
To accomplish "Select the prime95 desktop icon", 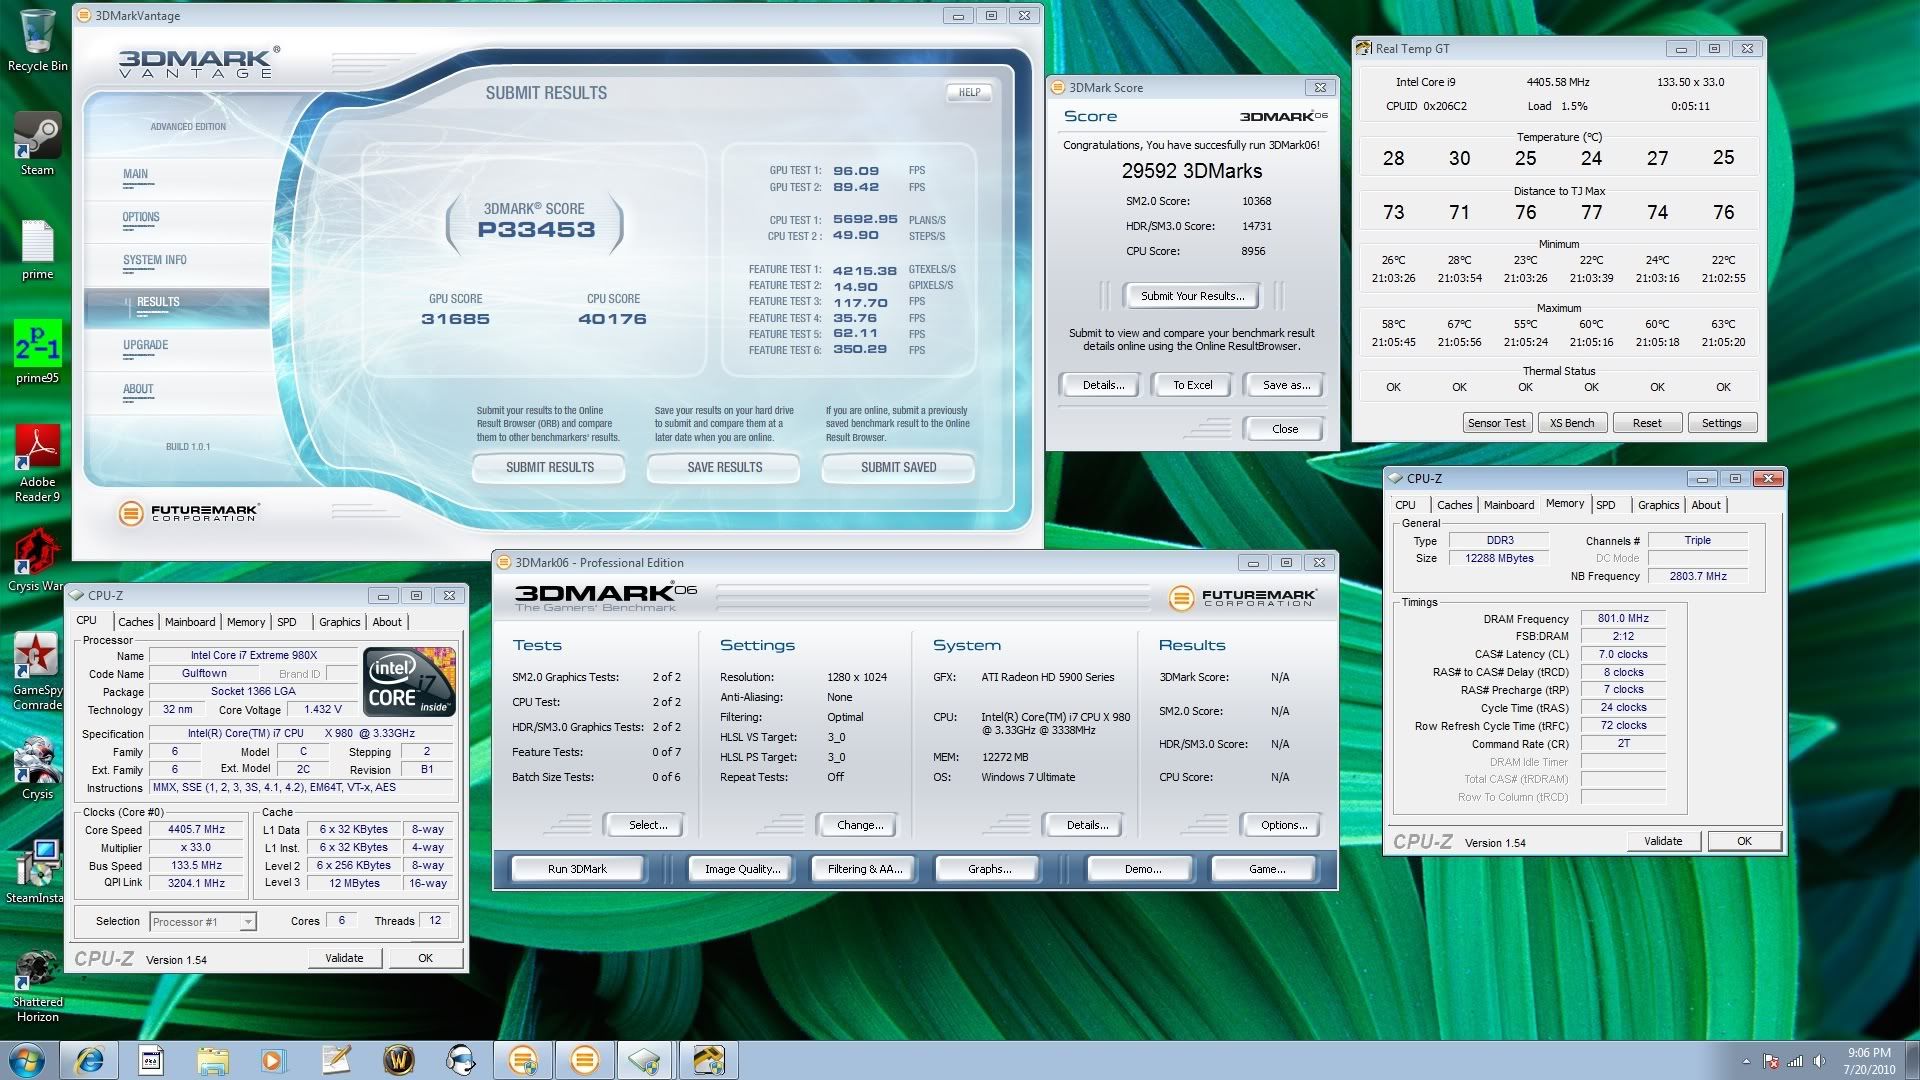I will click(x=37, y=351).
